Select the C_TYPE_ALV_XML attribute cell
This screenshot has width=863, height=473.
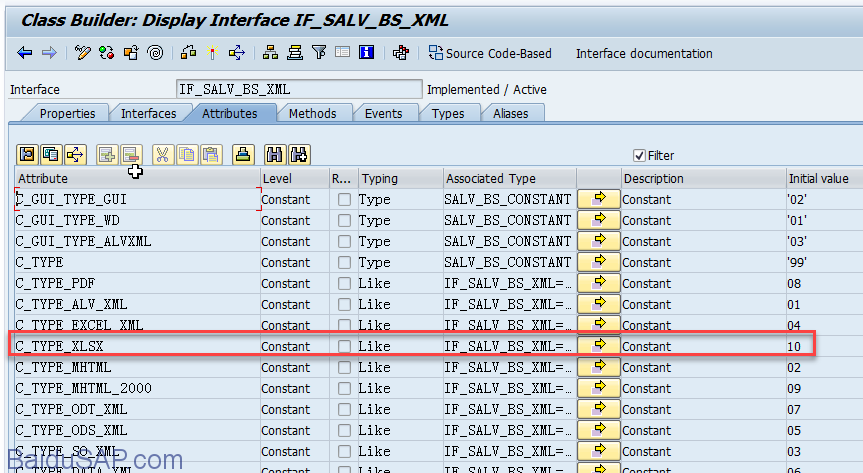[137, 305]
